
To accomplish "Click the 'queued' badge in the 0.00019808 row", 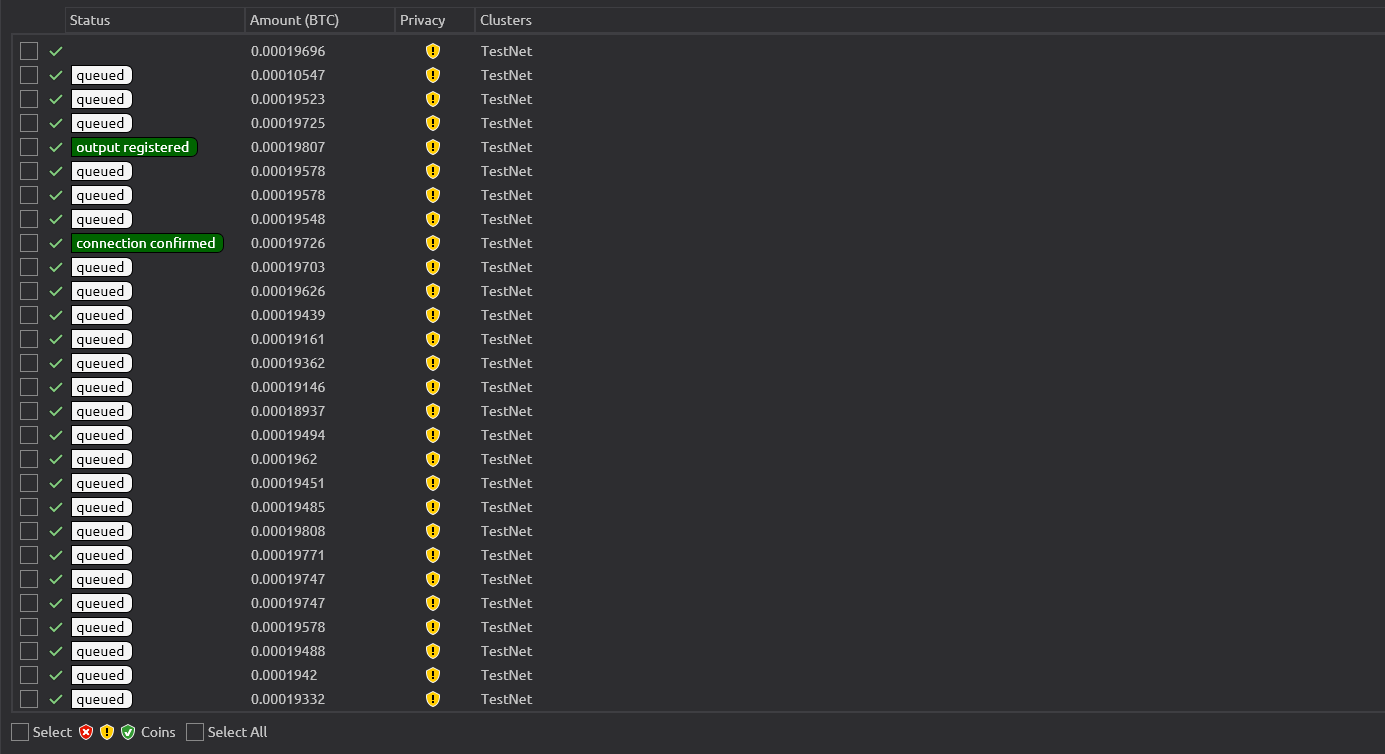I will [102, 531].
